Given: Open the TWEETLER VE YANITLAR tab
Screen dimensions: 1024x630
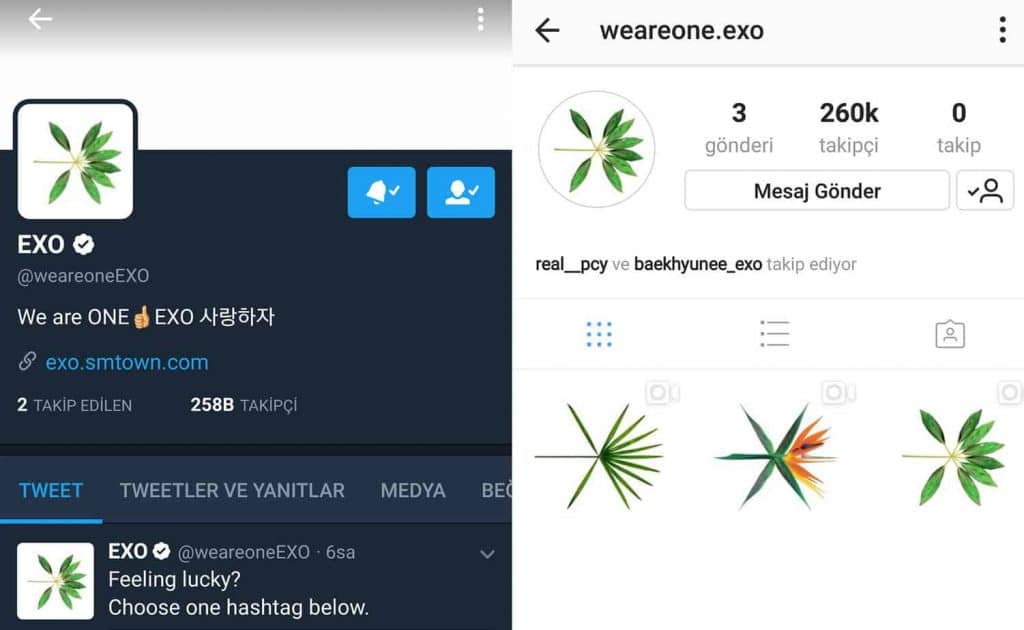Looking at the screenshot, I should click(x=232, y=490).
